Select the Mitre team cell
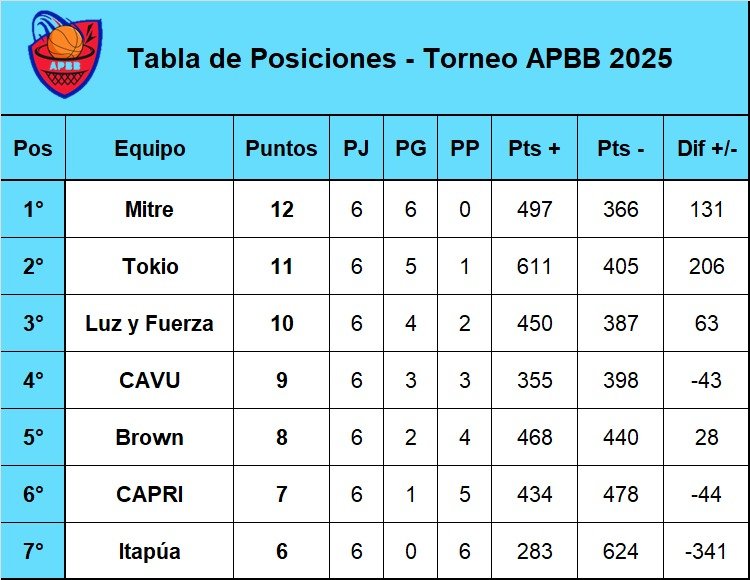This screenshot has height=580, width=750. [x=149, y=210]
